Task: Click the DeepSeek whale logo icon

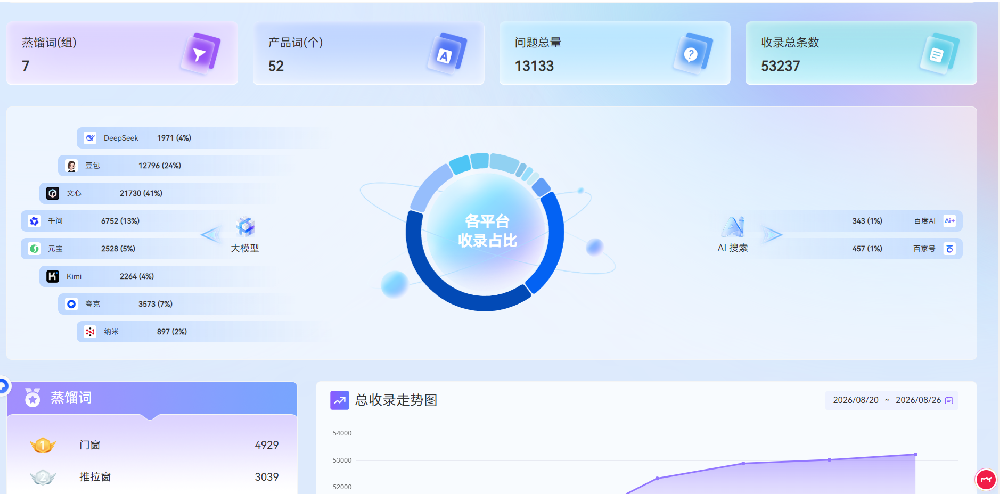Action: coord(90,138)
